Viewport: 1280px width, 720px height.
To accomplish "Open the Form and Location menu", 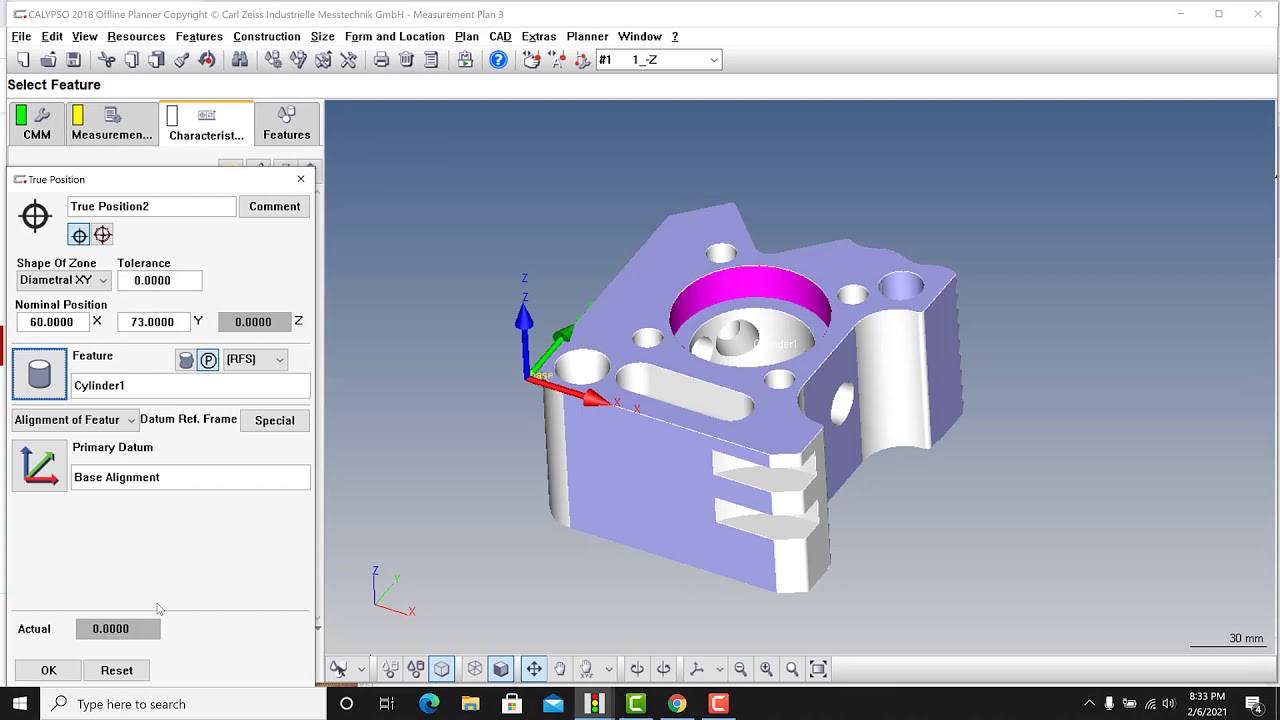I will point(394,37).
